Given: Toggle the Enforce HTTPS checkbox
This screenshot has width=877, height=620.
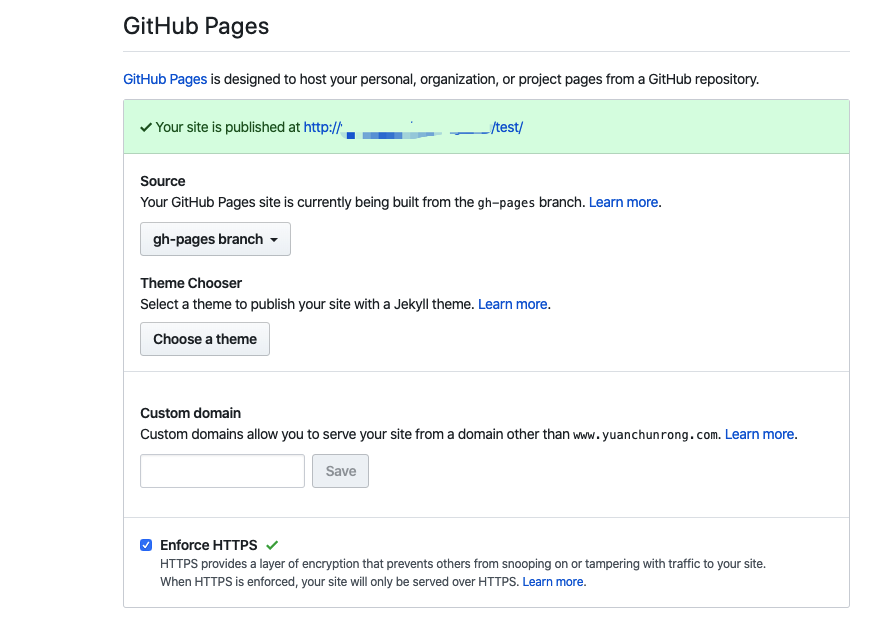Looking at the screenshot, I should click(x=146, y=545).
